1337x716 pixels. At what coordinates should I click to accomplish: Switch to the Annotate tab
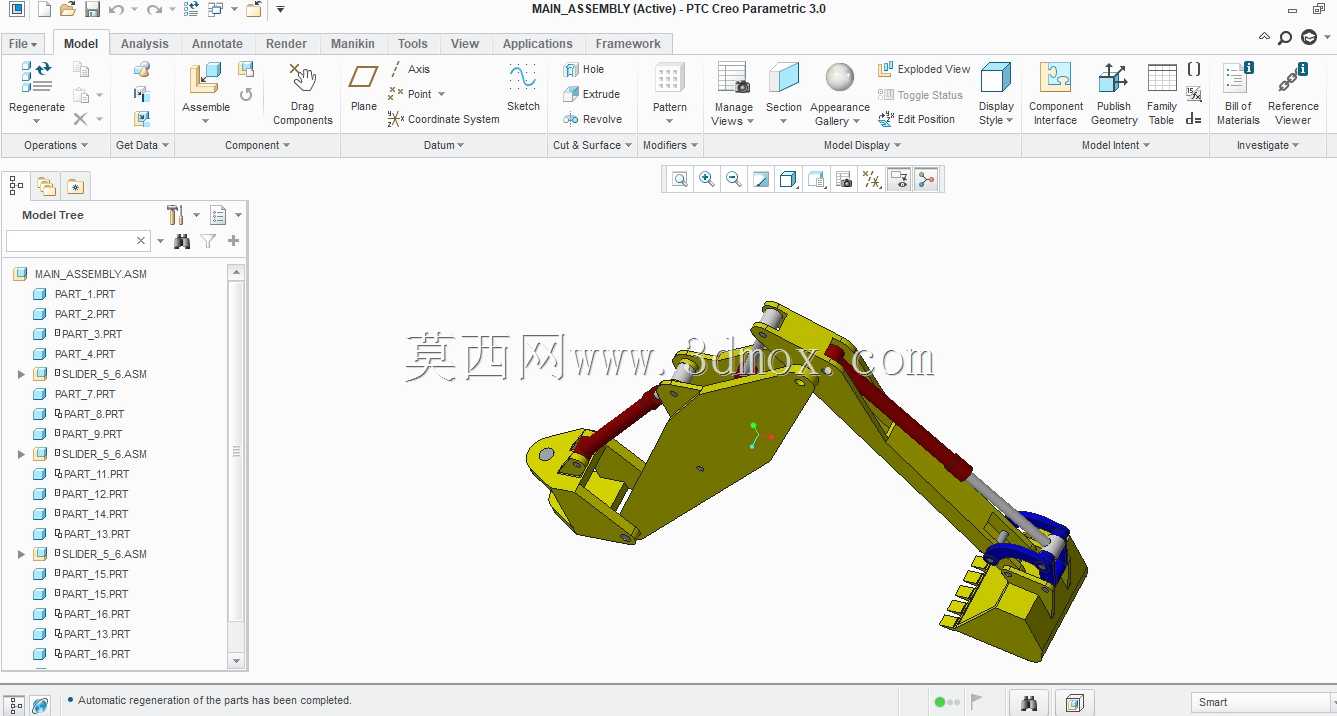(x=217, y=44)
